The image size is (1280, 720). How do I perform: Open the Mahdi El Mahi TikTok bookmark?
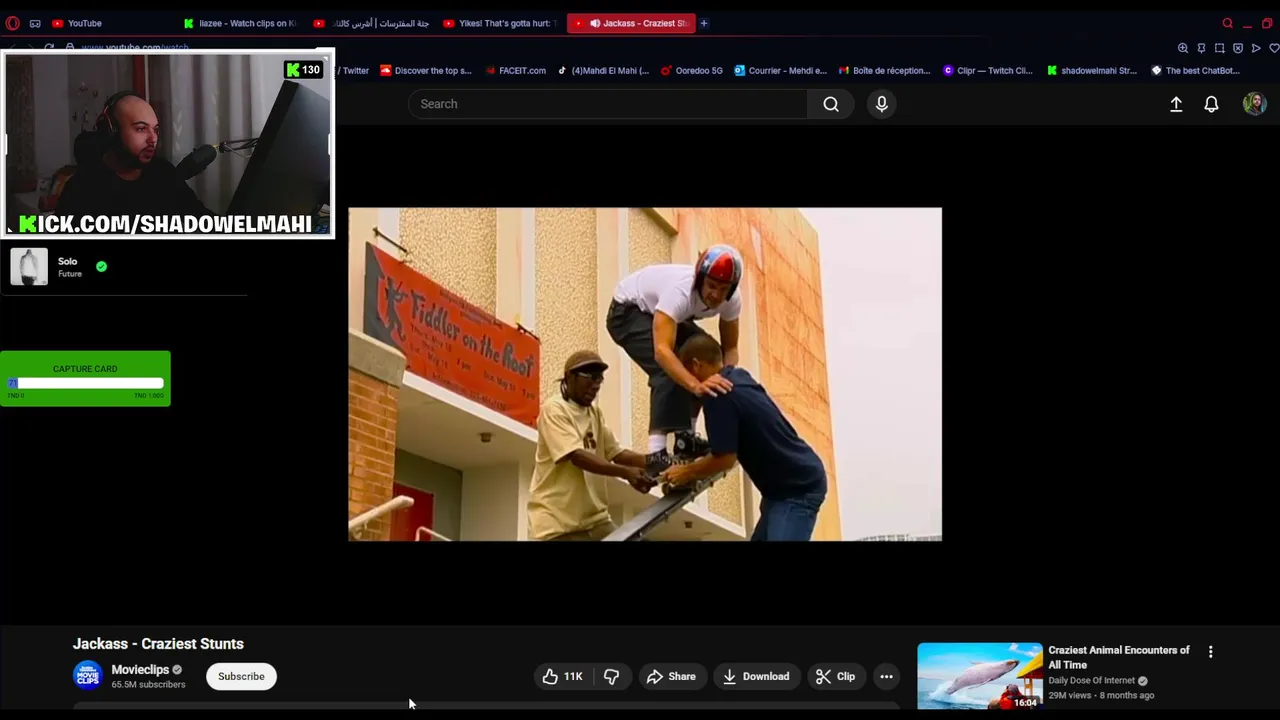click(603, 71)
